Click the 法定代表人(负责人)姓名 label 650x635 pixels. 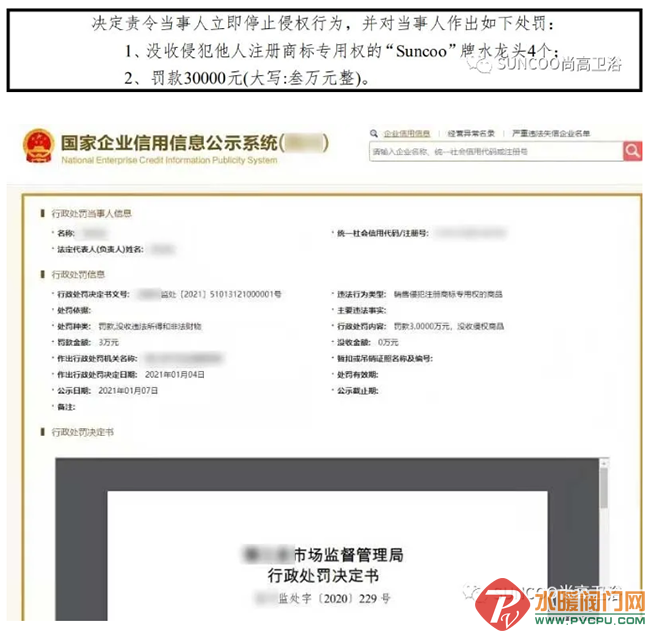[x=100, y=250]
